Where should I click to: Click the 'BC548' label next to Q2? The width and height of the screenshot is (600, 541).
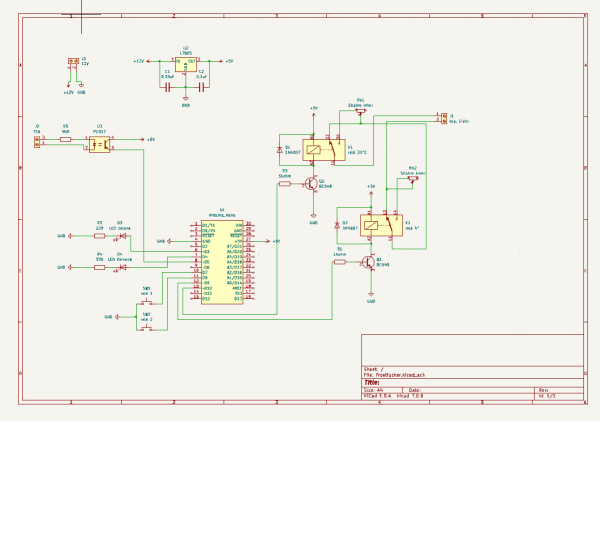(325, 187)
